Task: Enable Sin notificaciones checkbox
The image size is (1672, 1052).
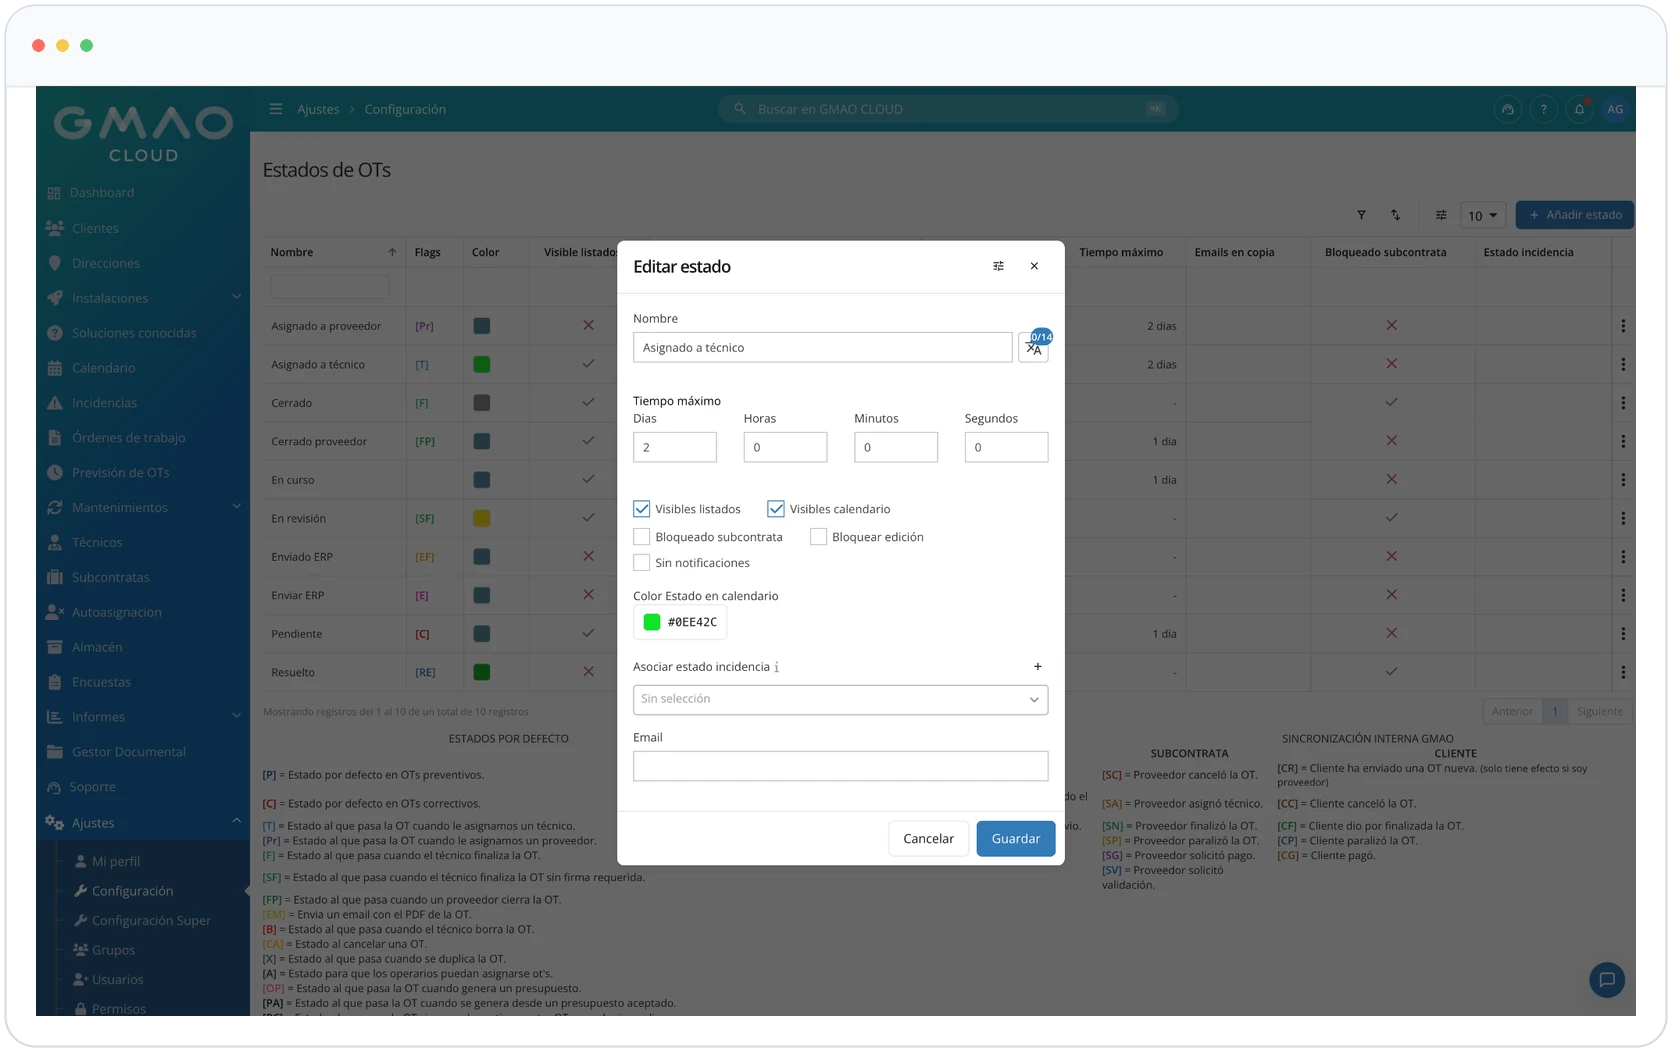Action: pos(642,563)
